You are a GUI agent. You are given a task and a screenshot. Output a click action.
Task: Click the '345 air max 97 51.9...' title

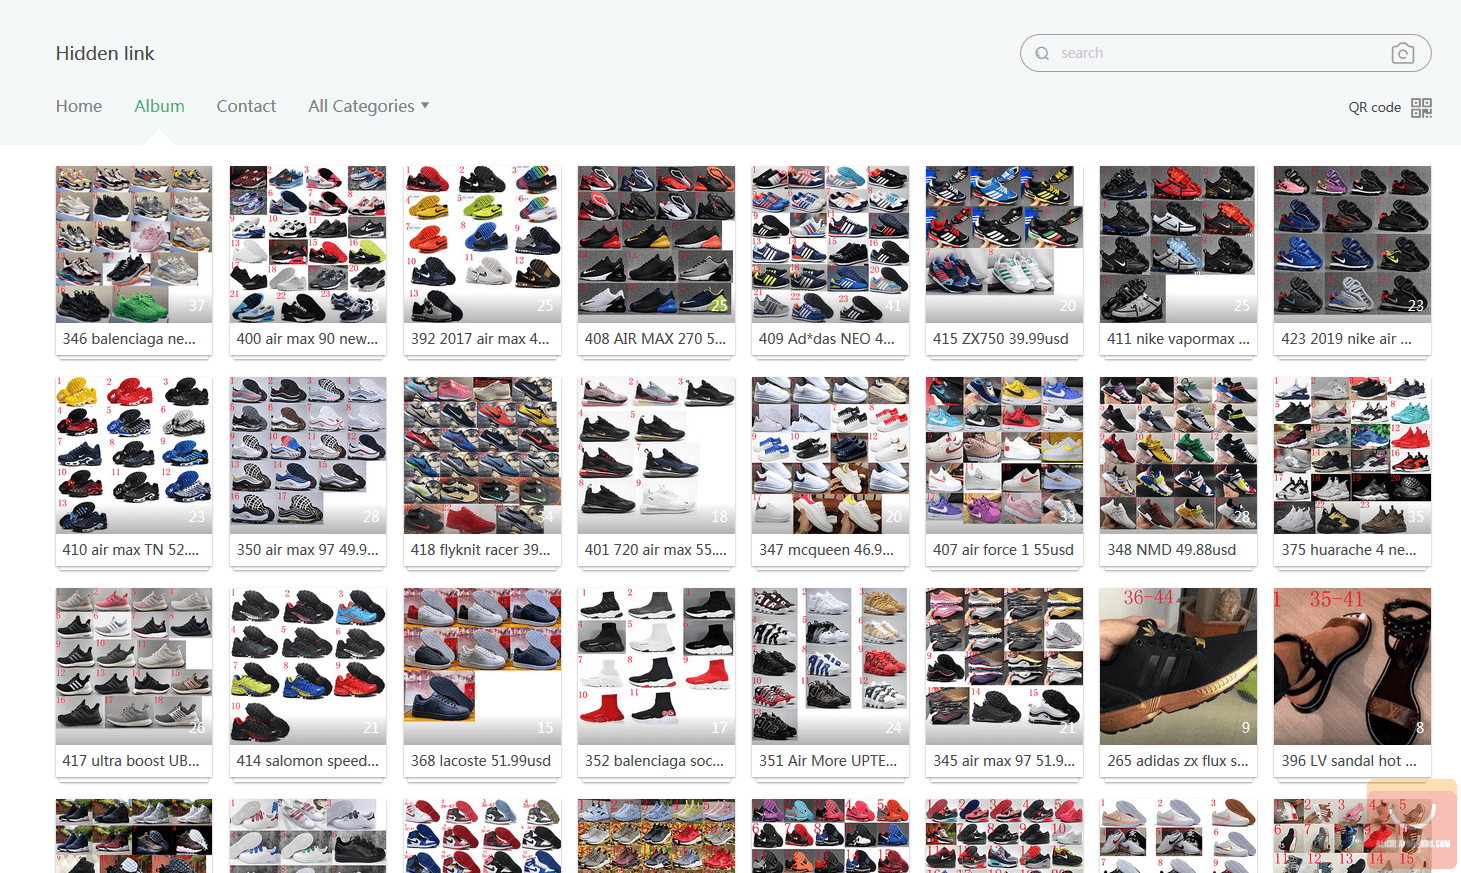(1003, 761)
